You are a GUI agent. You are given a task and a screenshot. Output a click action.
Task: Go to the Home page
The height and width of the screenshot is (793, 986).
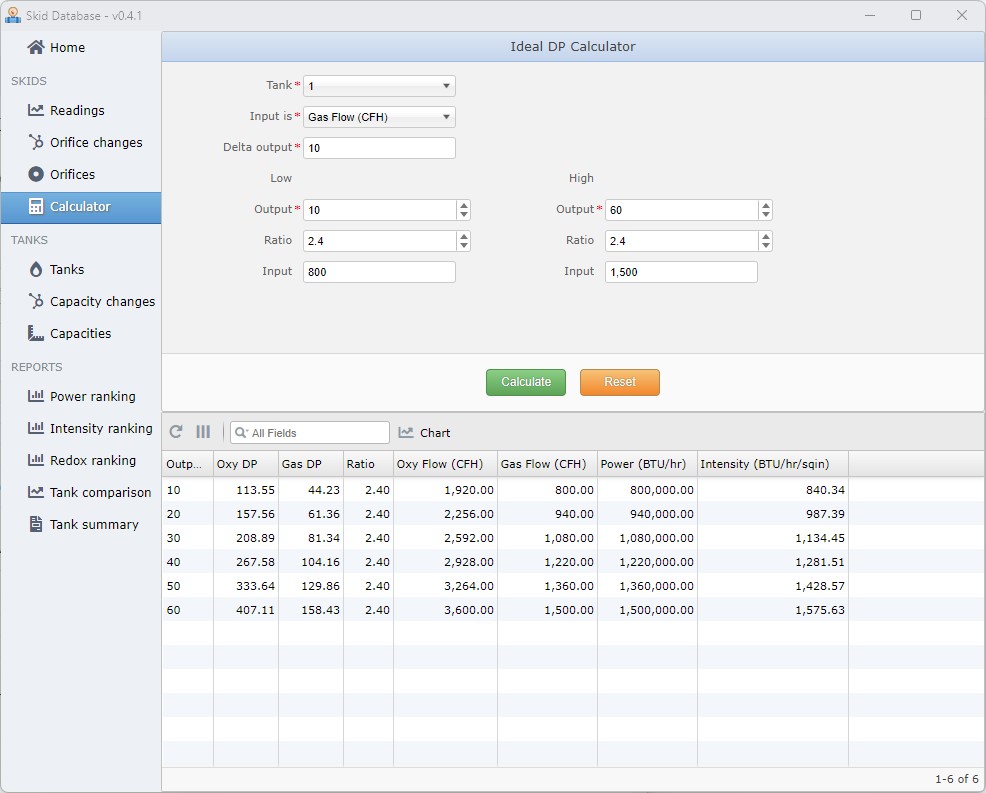pyautogui.click(x=67, y=48)
